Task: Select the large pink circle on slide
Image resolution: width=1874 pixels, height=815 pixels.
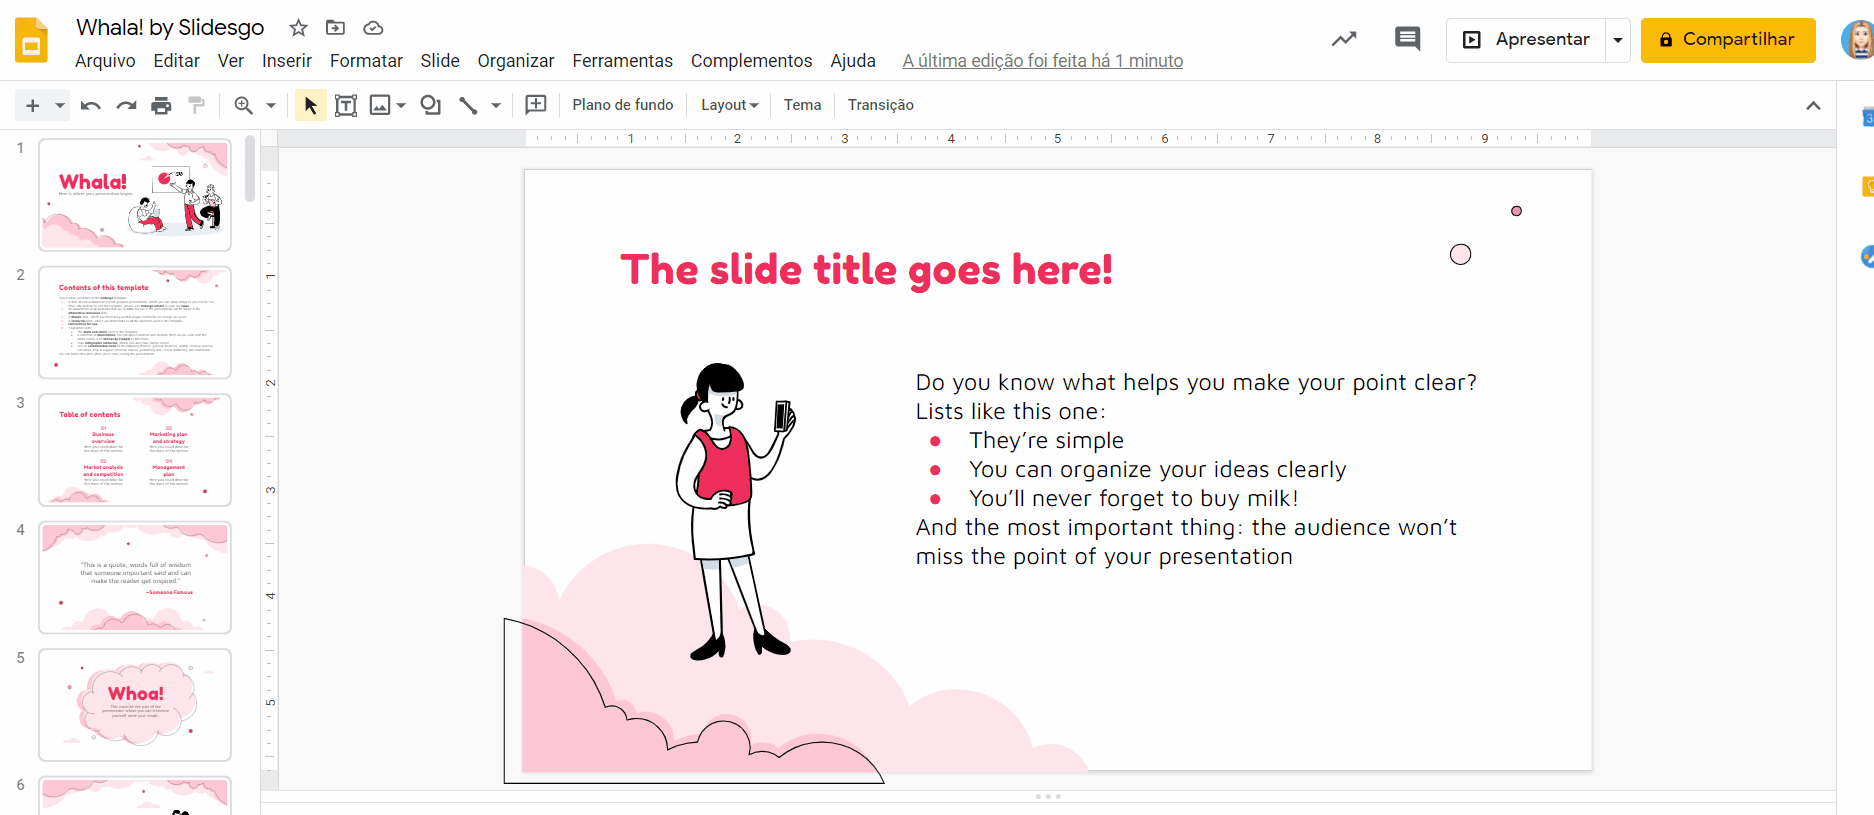Action: click(1460, 254)
